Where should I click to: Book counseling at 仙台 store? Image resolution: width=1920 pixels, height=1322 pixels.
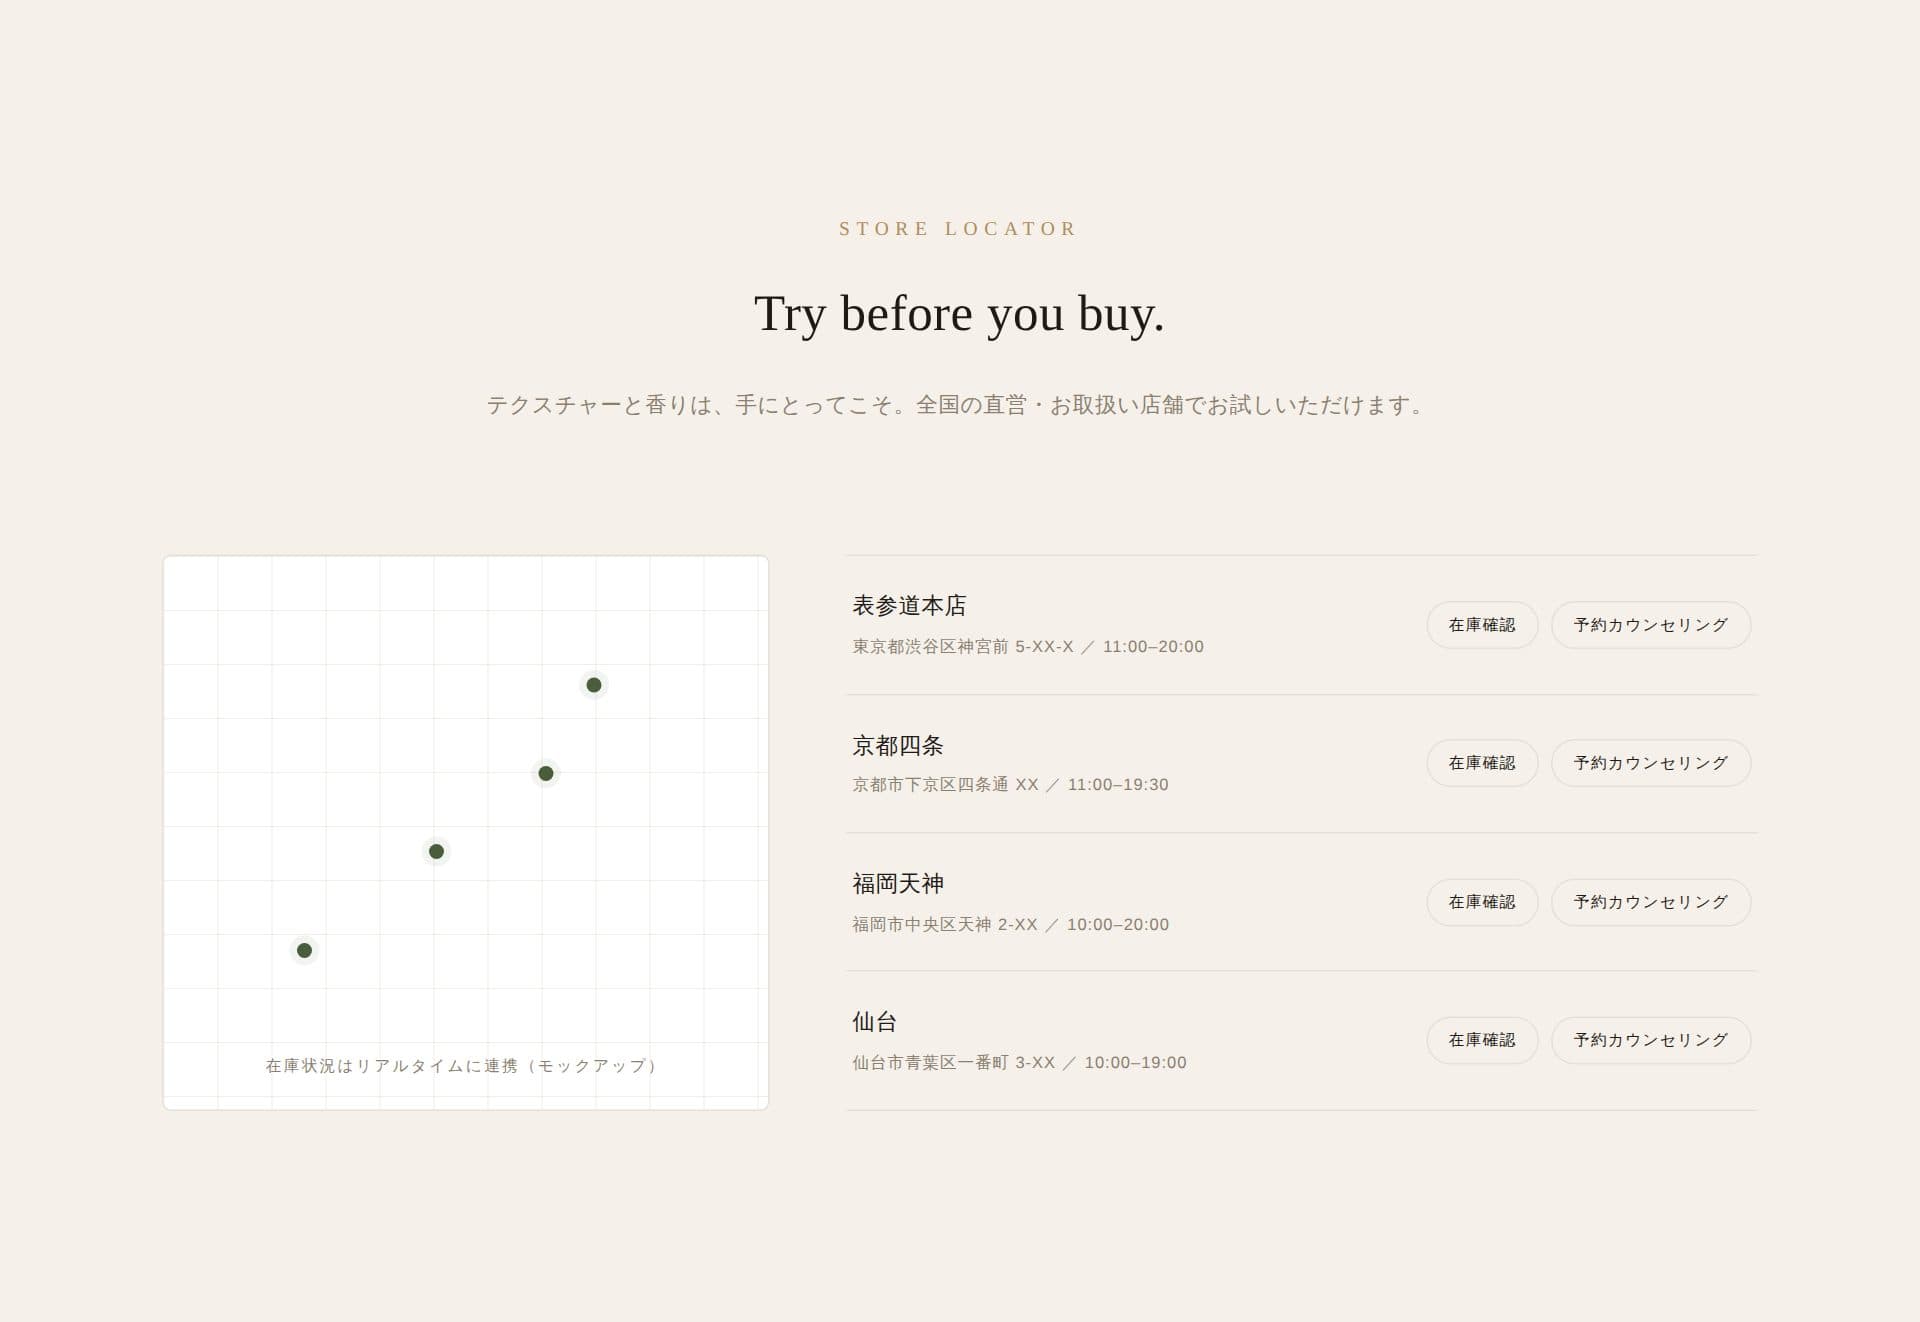1650,1040
